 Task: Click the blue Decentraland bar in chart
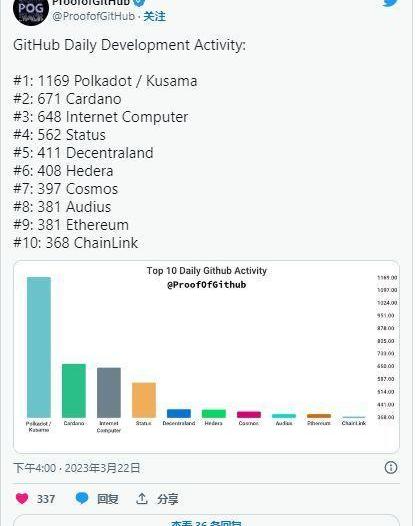coord(179,413)
